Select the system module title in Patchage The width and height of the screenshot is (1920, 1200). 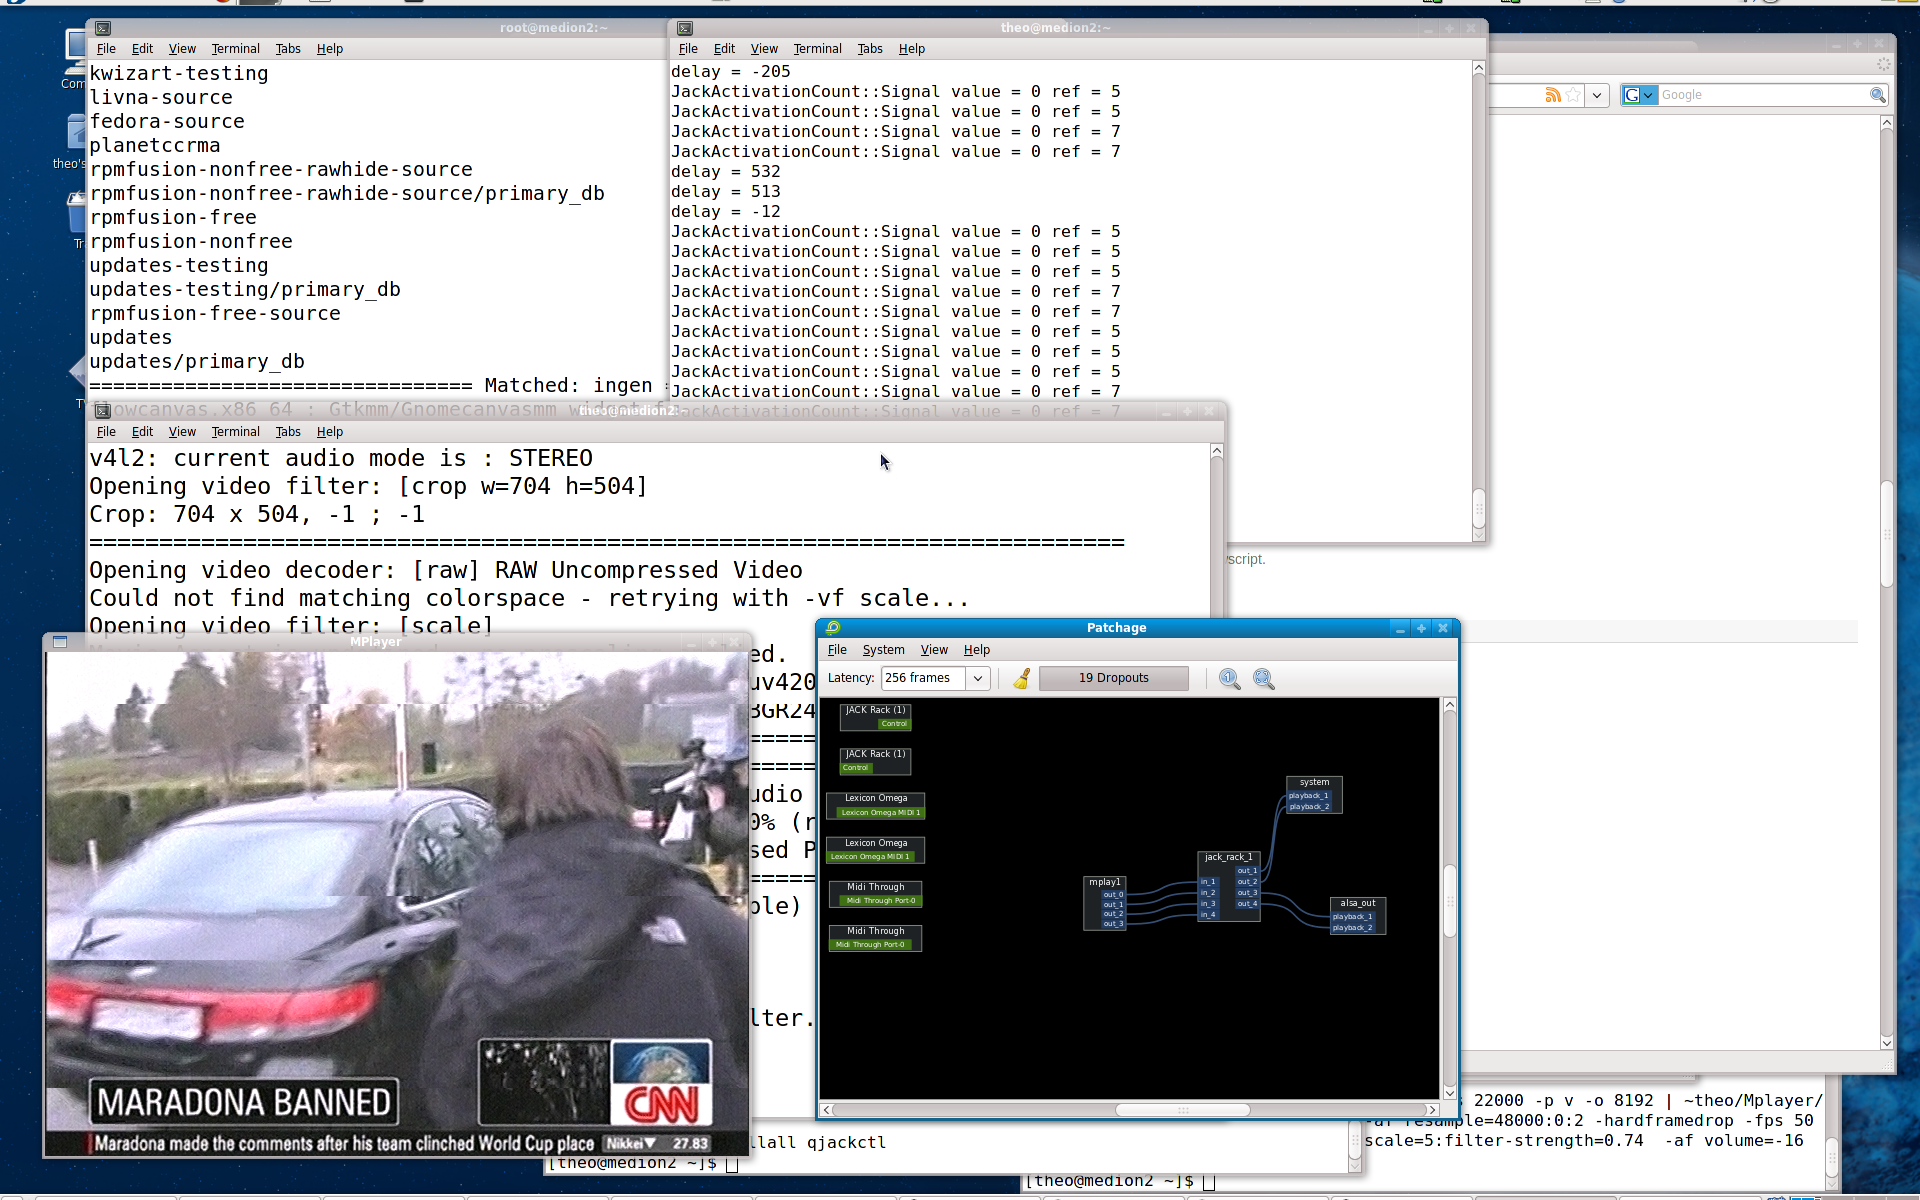point(1314,782)
